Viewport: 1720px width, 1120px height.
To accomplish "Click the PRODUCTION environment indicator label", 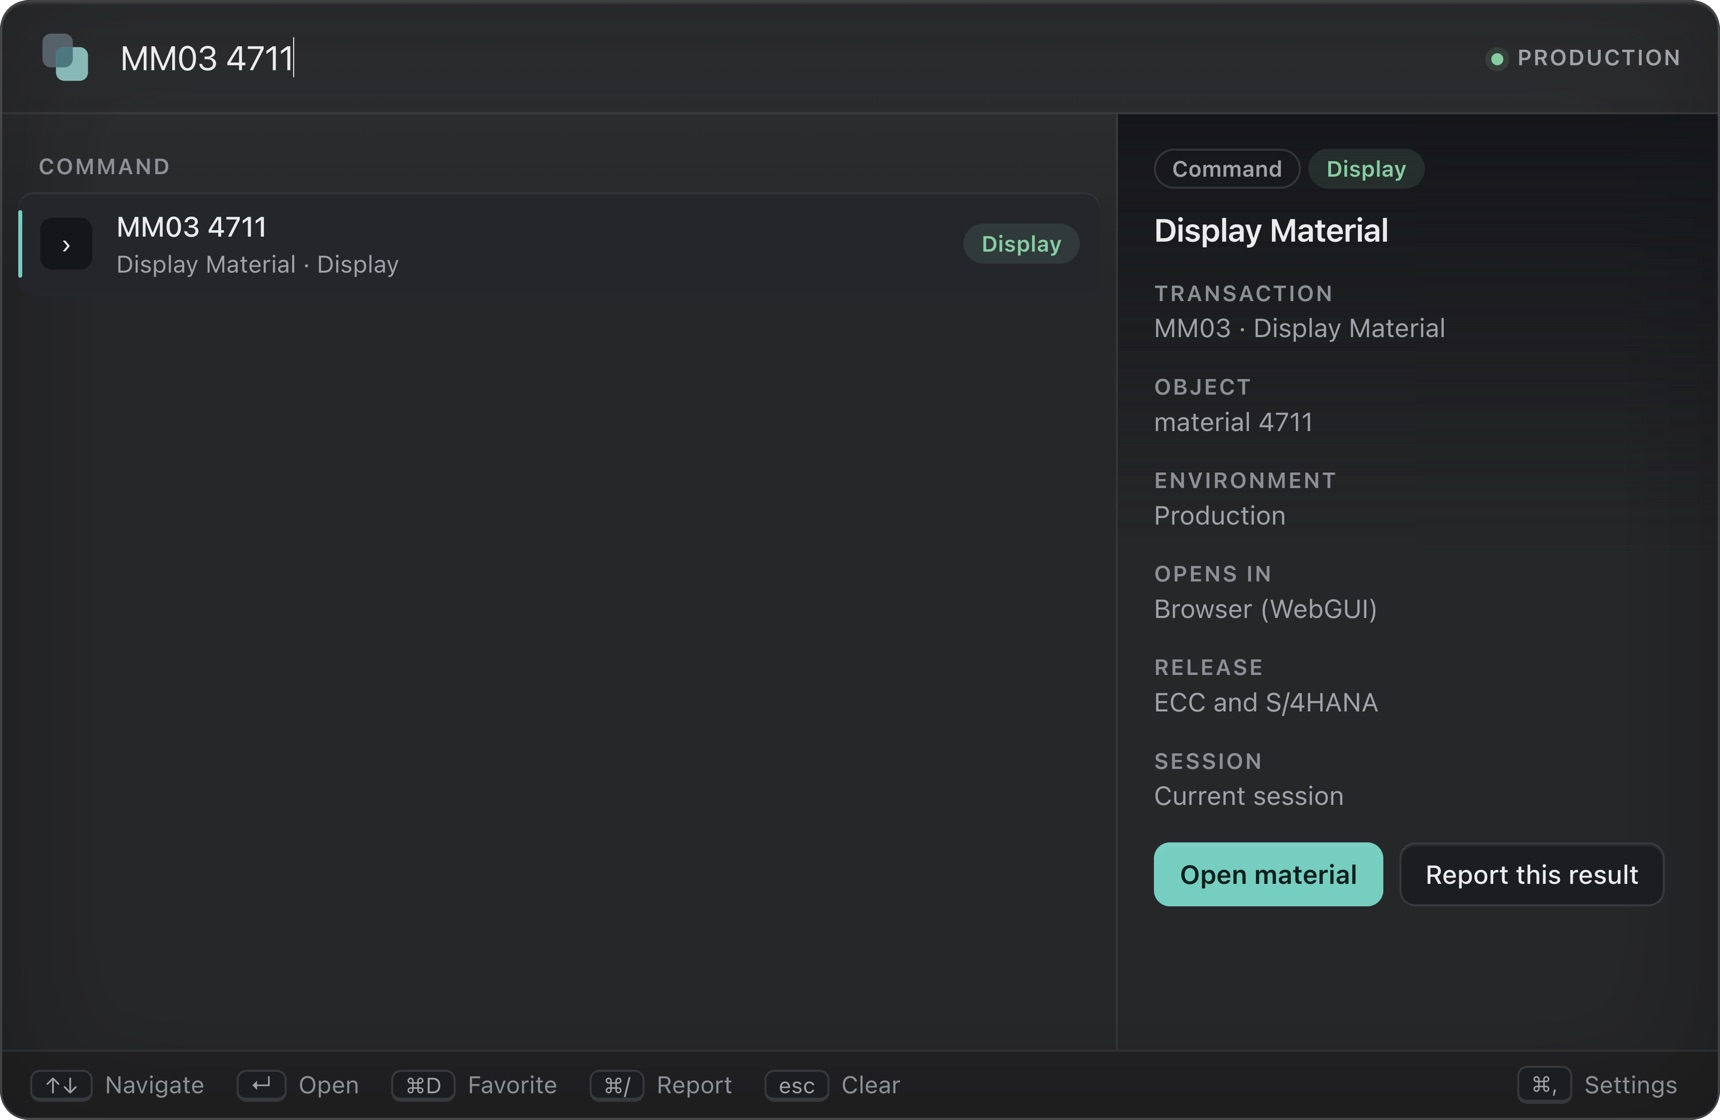I will tap(1598, 58).
